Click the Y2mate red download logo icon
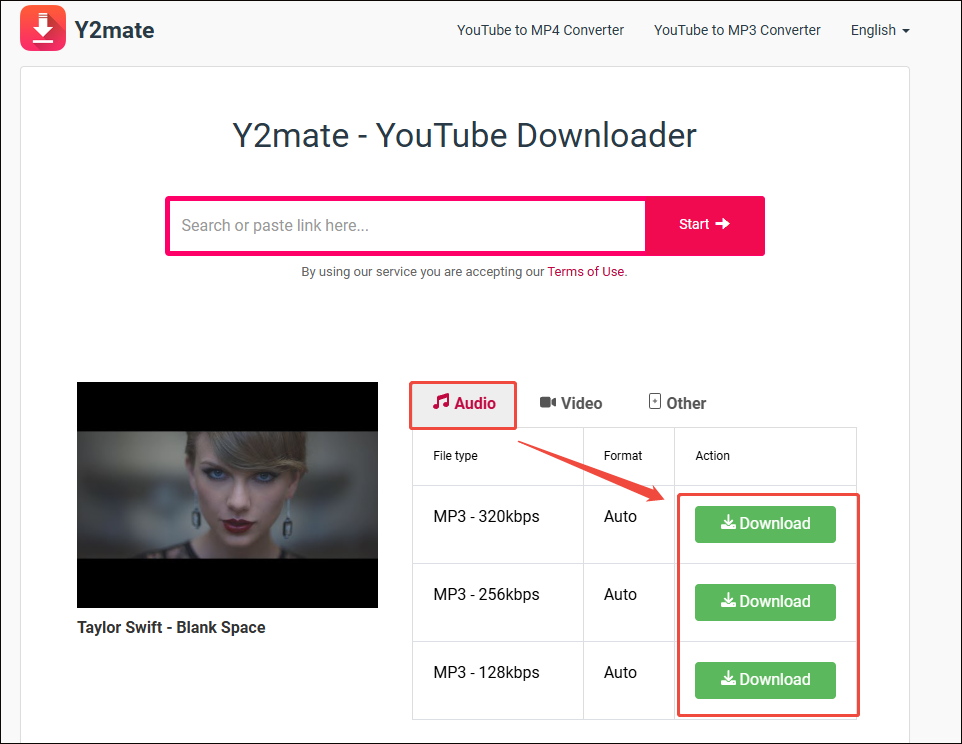The image size is (962, 744). pos(43,28)
